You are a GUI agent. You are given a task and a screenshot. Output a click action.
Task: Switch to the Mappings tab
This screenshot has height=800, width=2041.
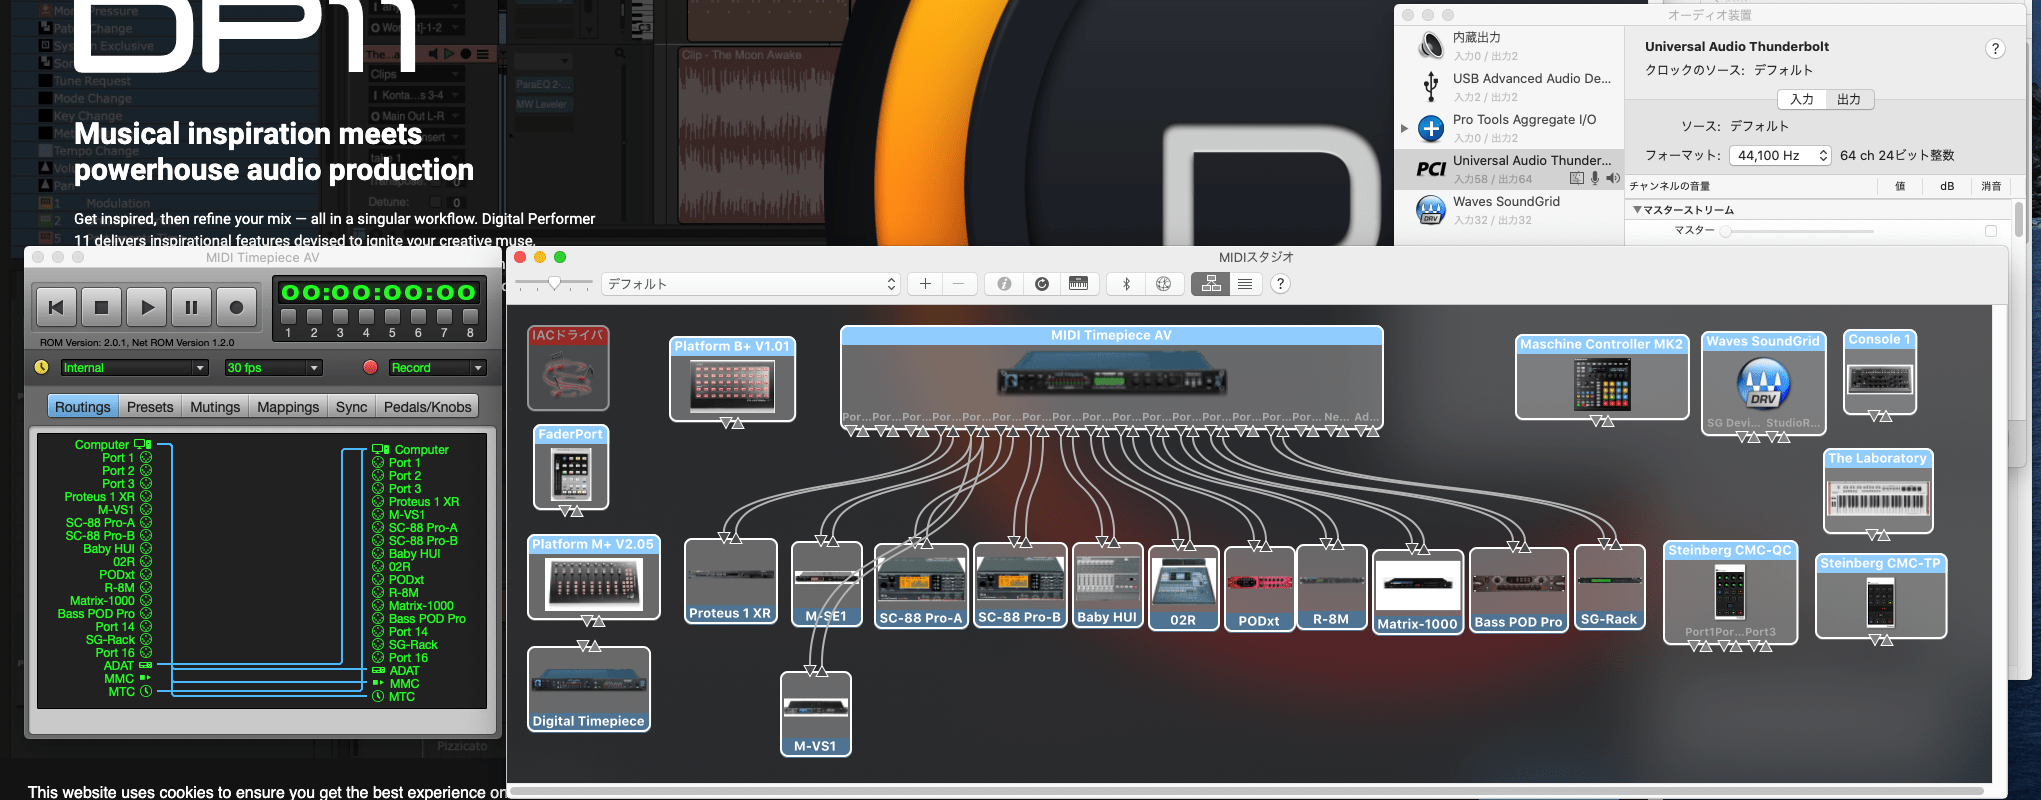click(x=288, y=407)
